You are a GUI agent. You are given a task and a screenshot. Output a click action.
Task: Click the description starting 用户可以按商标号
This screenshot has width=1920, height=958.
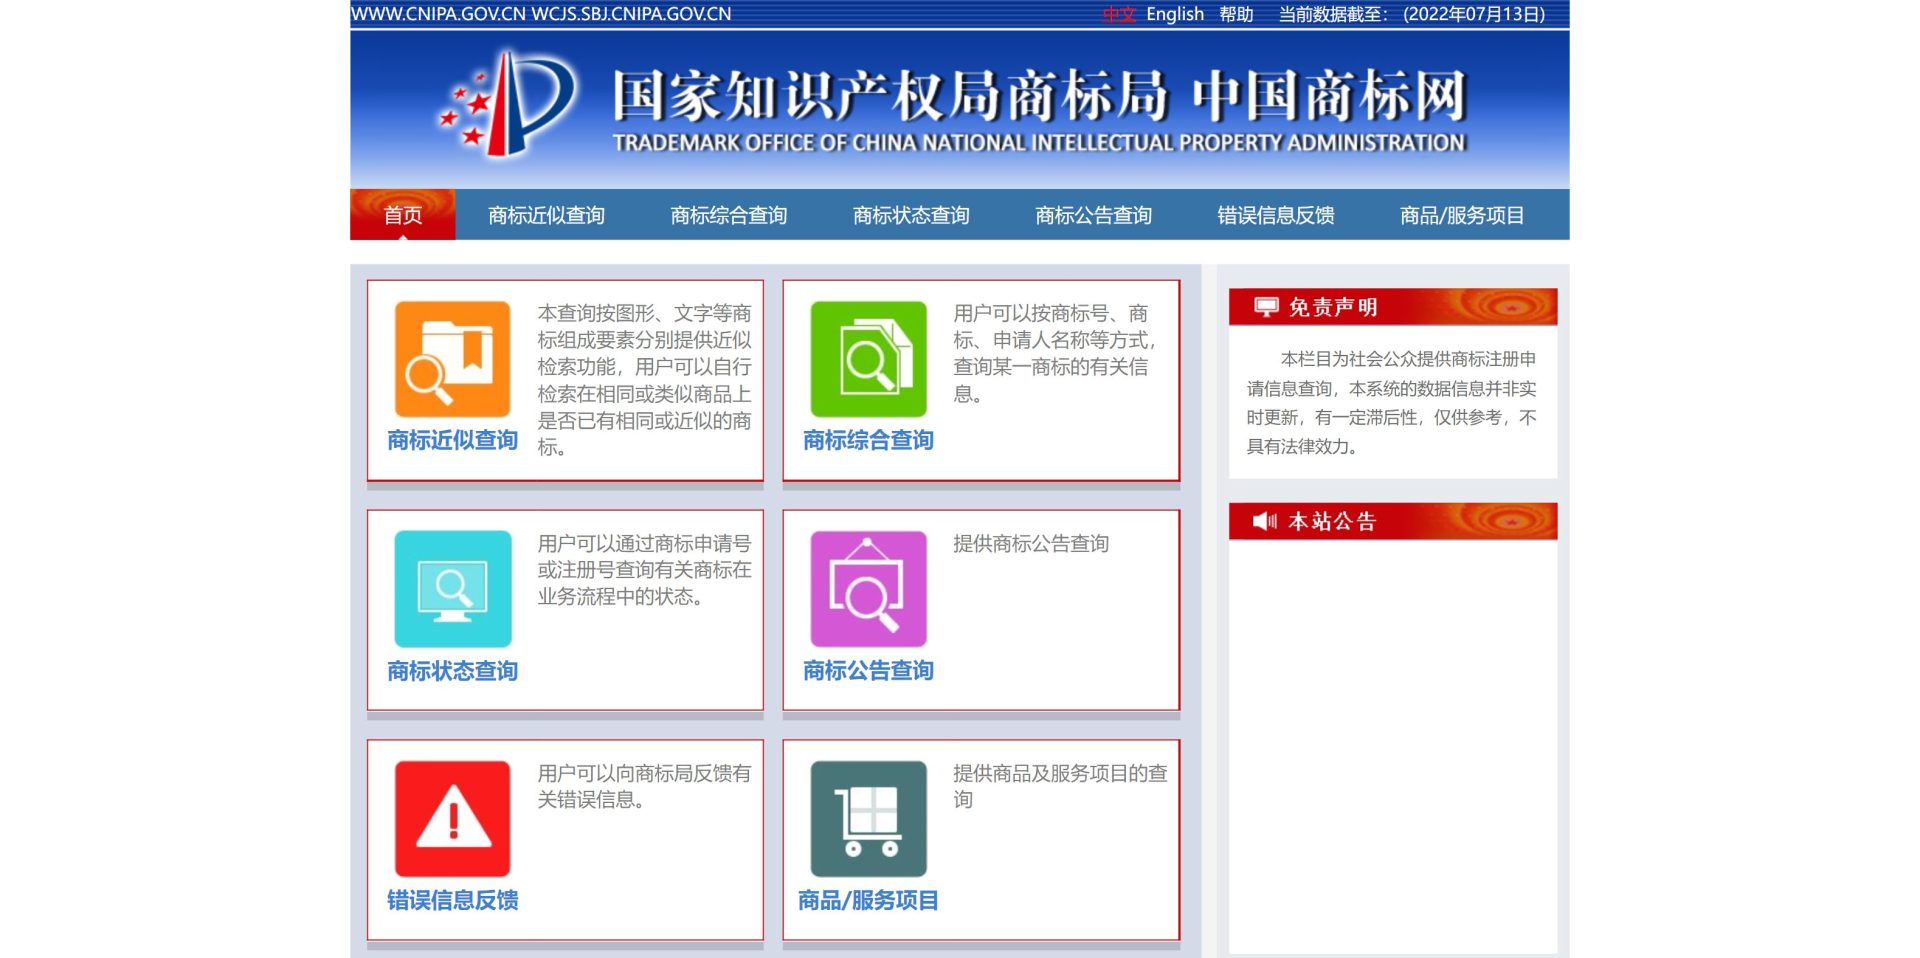point(1054,353)
